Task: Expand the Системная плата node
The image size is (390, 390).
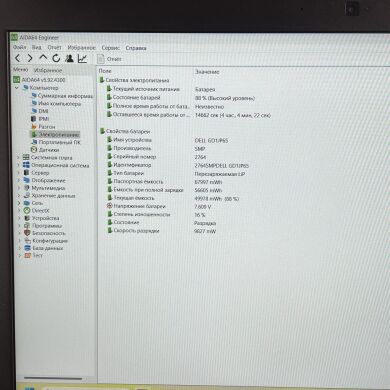Action: click(18, 157)
